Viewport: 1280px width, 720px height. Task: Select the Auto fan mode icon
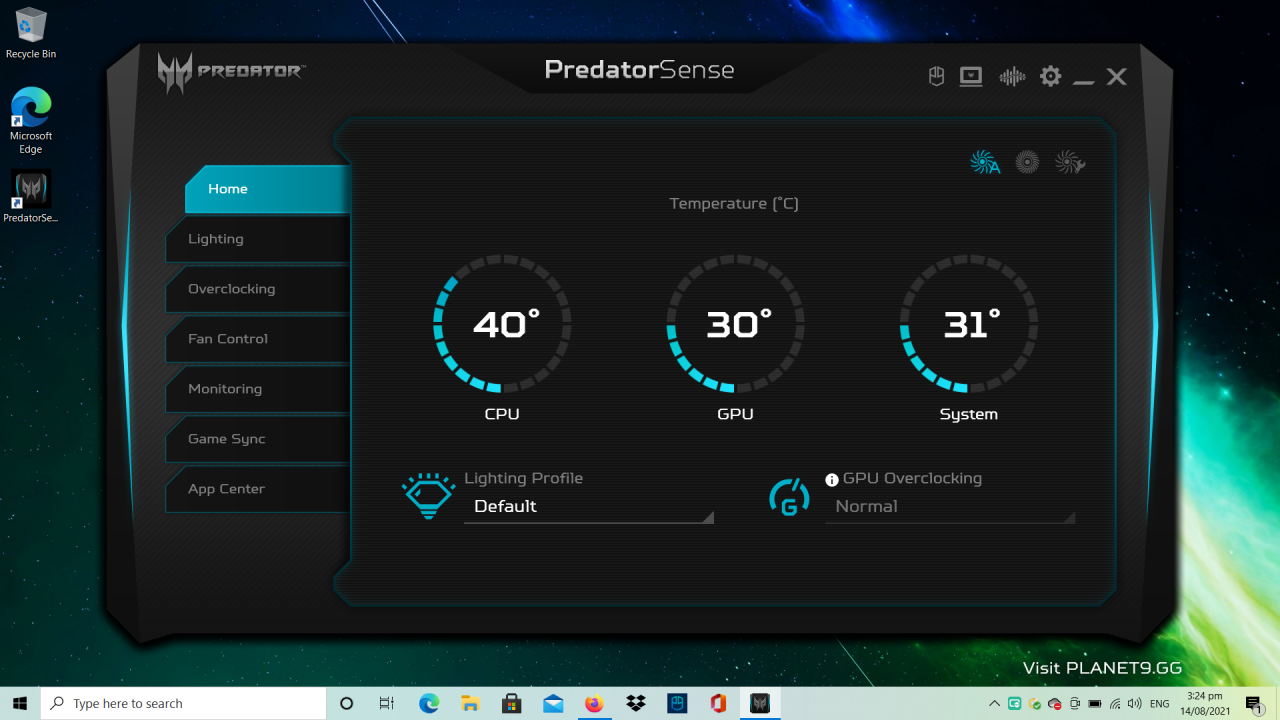[985, 162]
